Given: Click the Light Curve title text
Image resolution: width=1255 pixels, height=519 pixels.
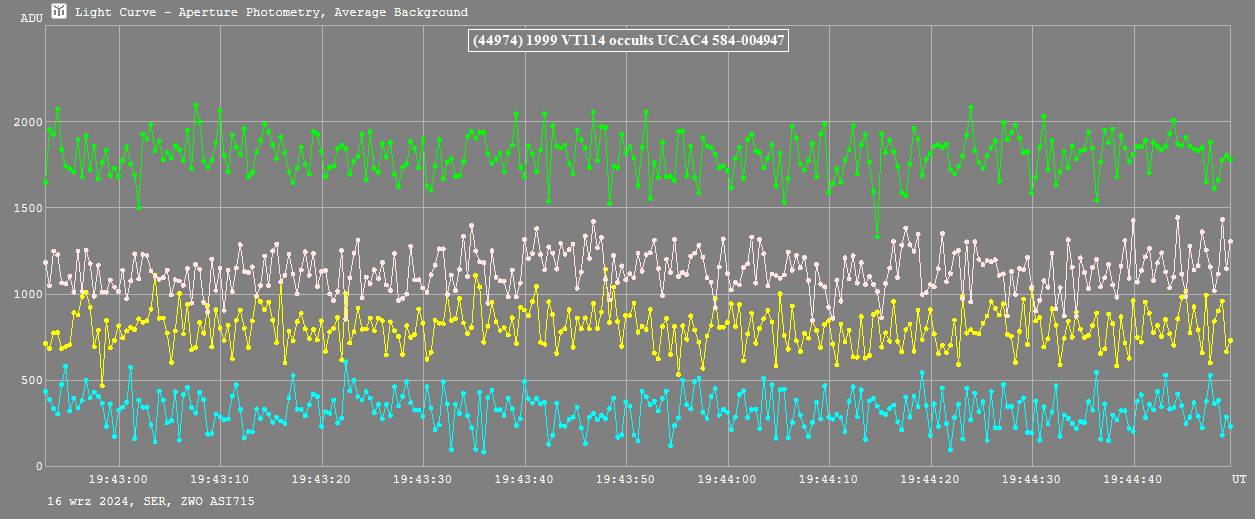Looking at the screenshot, I should tap(271, 13).
